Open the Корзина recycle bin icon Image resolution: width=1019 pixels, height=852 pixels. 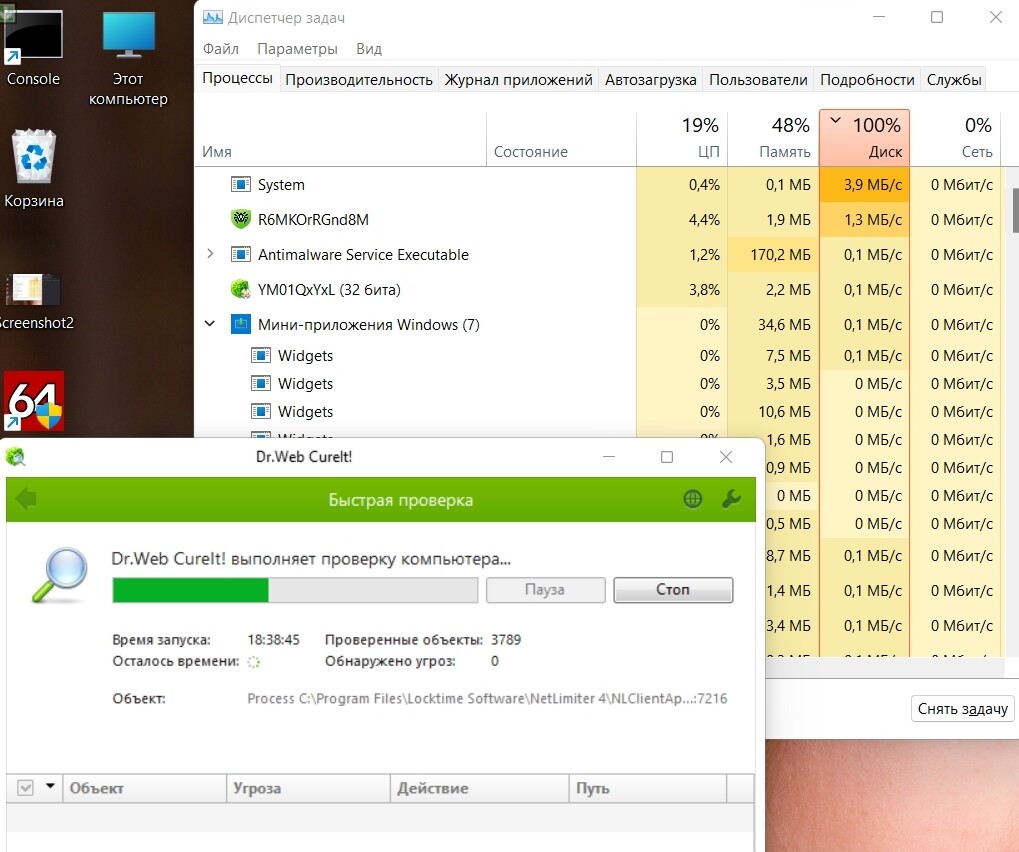(x=34, y=169)
